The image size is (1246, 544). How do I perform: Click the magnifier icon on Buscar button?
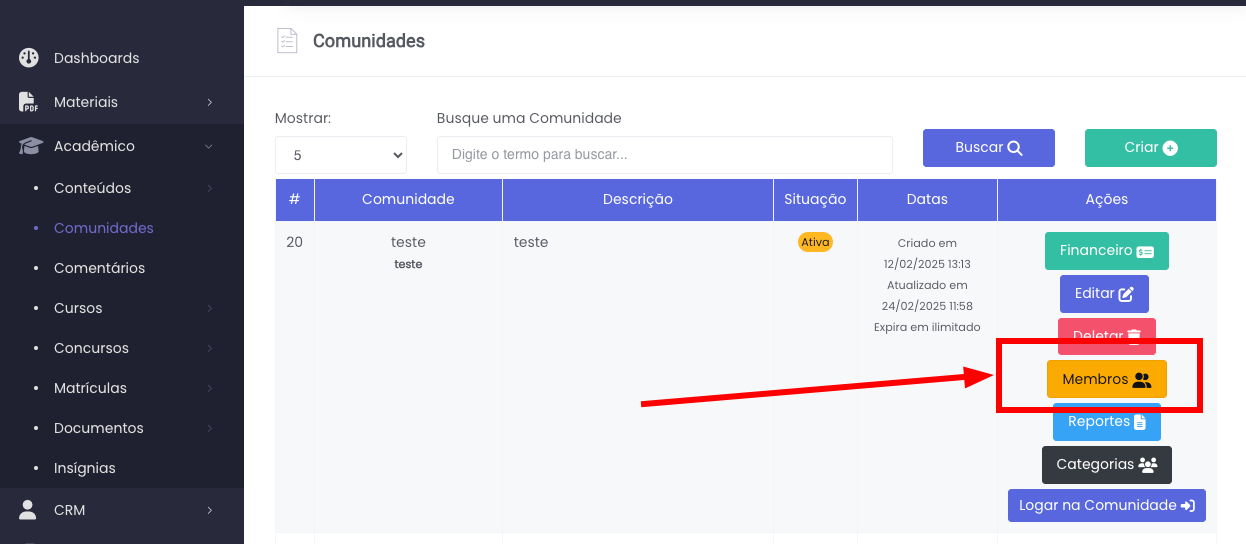click(x=1015, y=148)
